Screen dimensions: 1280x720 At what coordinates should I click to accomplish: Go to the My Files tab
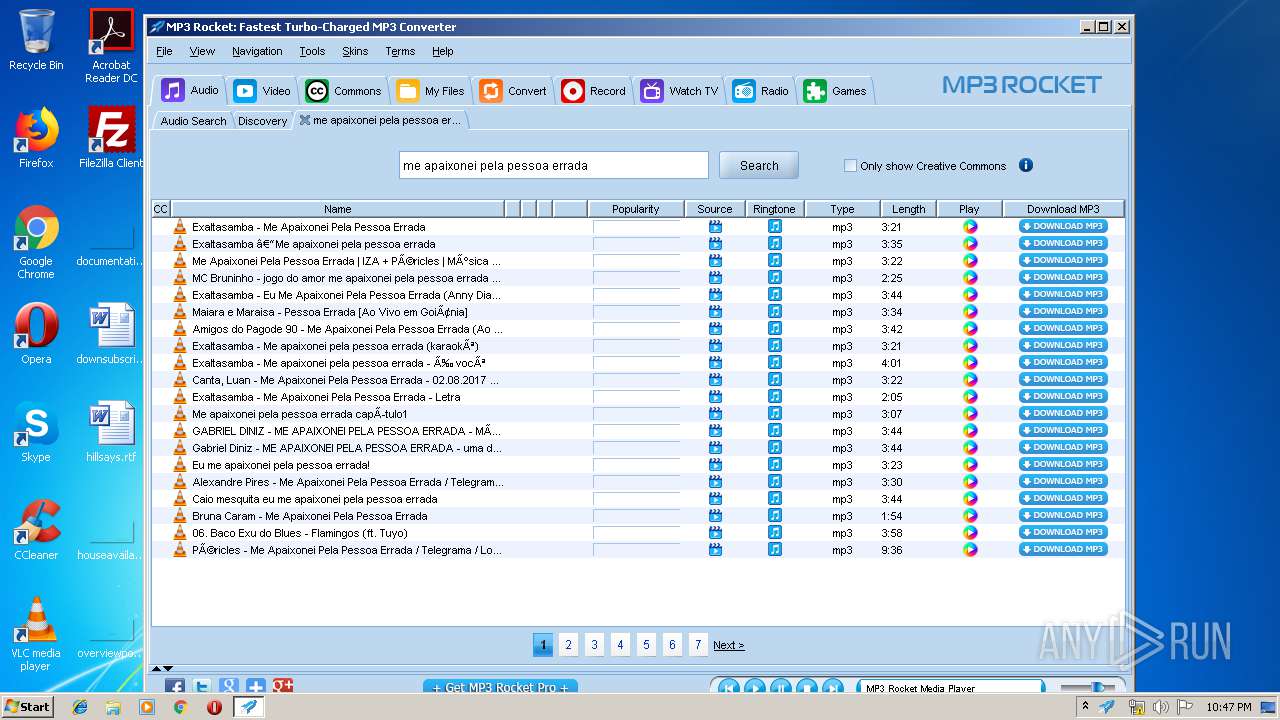coord(430,91)
